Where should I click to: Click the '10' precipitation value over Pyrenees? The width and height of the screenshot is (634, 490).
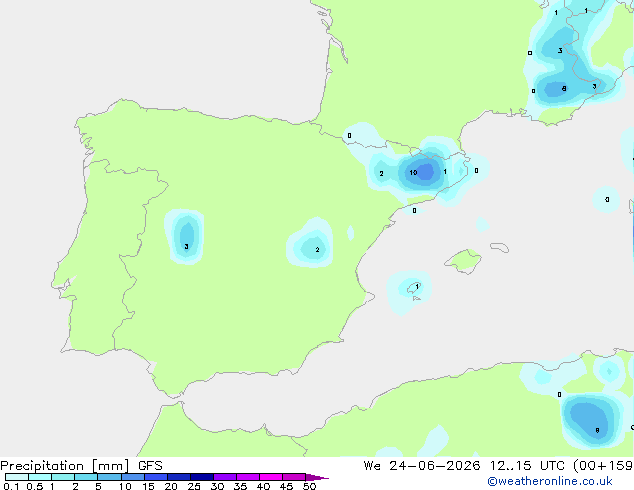coord(413,173)
